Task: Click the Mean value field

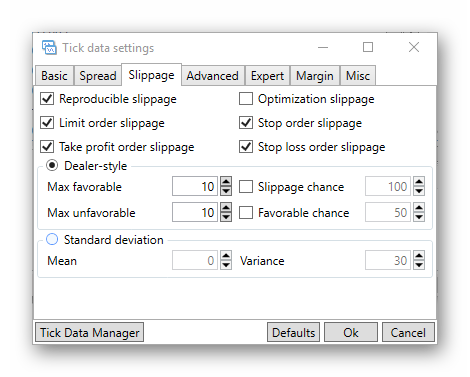Action: tap(195, 260)
